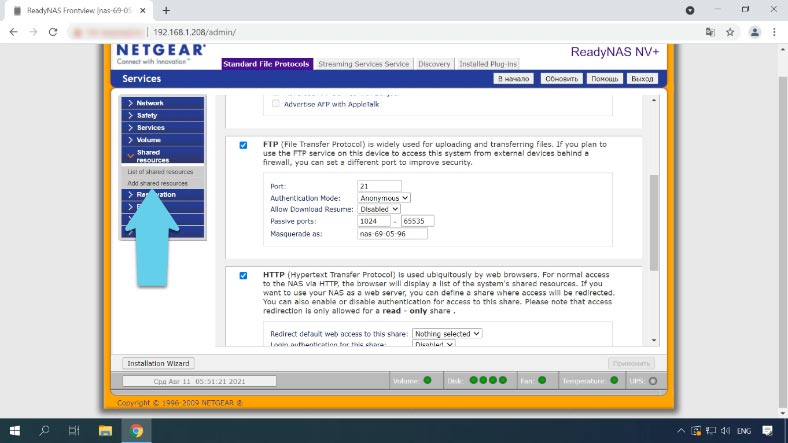788x443 pixels.
Task: Click the network icon in the system tray
Action: point(711,430)
